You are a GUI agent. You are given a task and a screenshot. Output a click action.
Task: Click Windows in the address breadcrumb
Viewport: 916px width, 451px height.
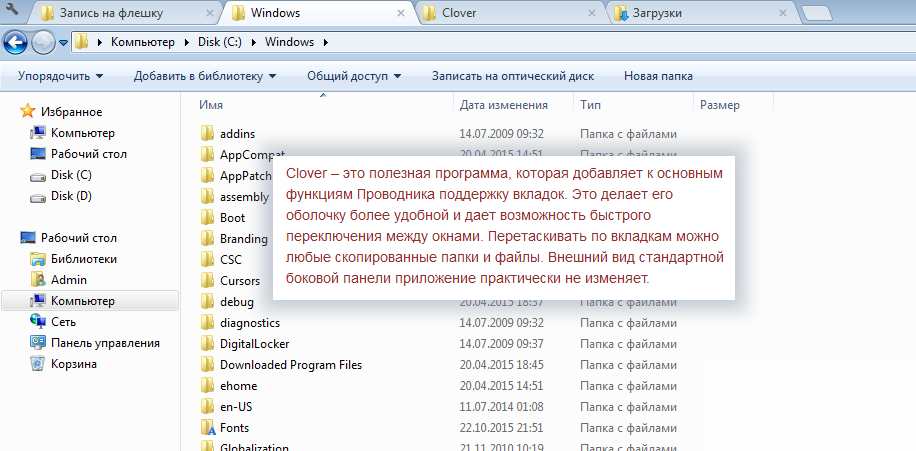(289, 42)
